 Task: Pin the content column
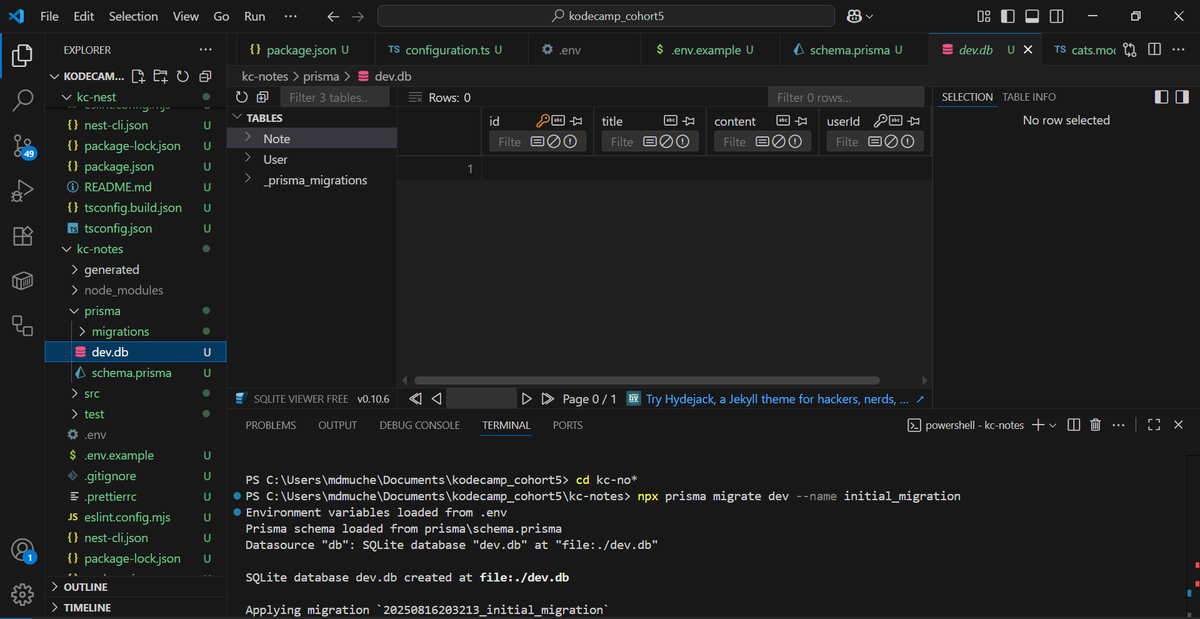(801, 121)
